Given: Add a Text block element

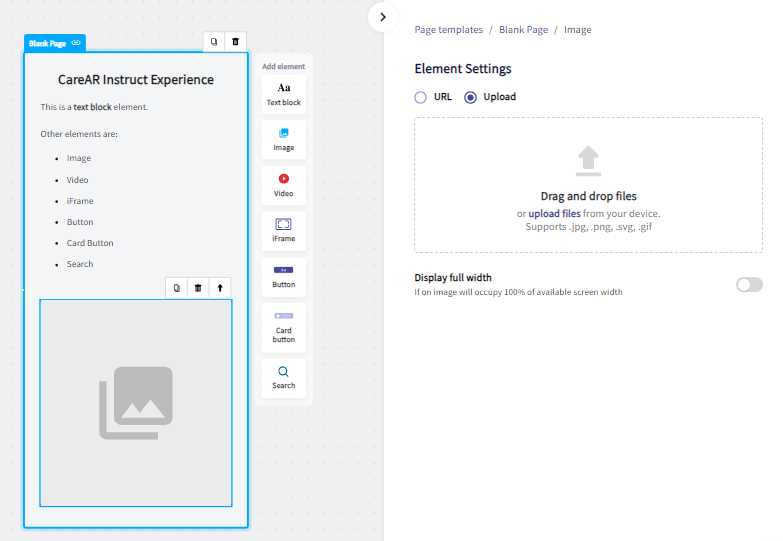Looking at the screenshot, I should (284, 94).
